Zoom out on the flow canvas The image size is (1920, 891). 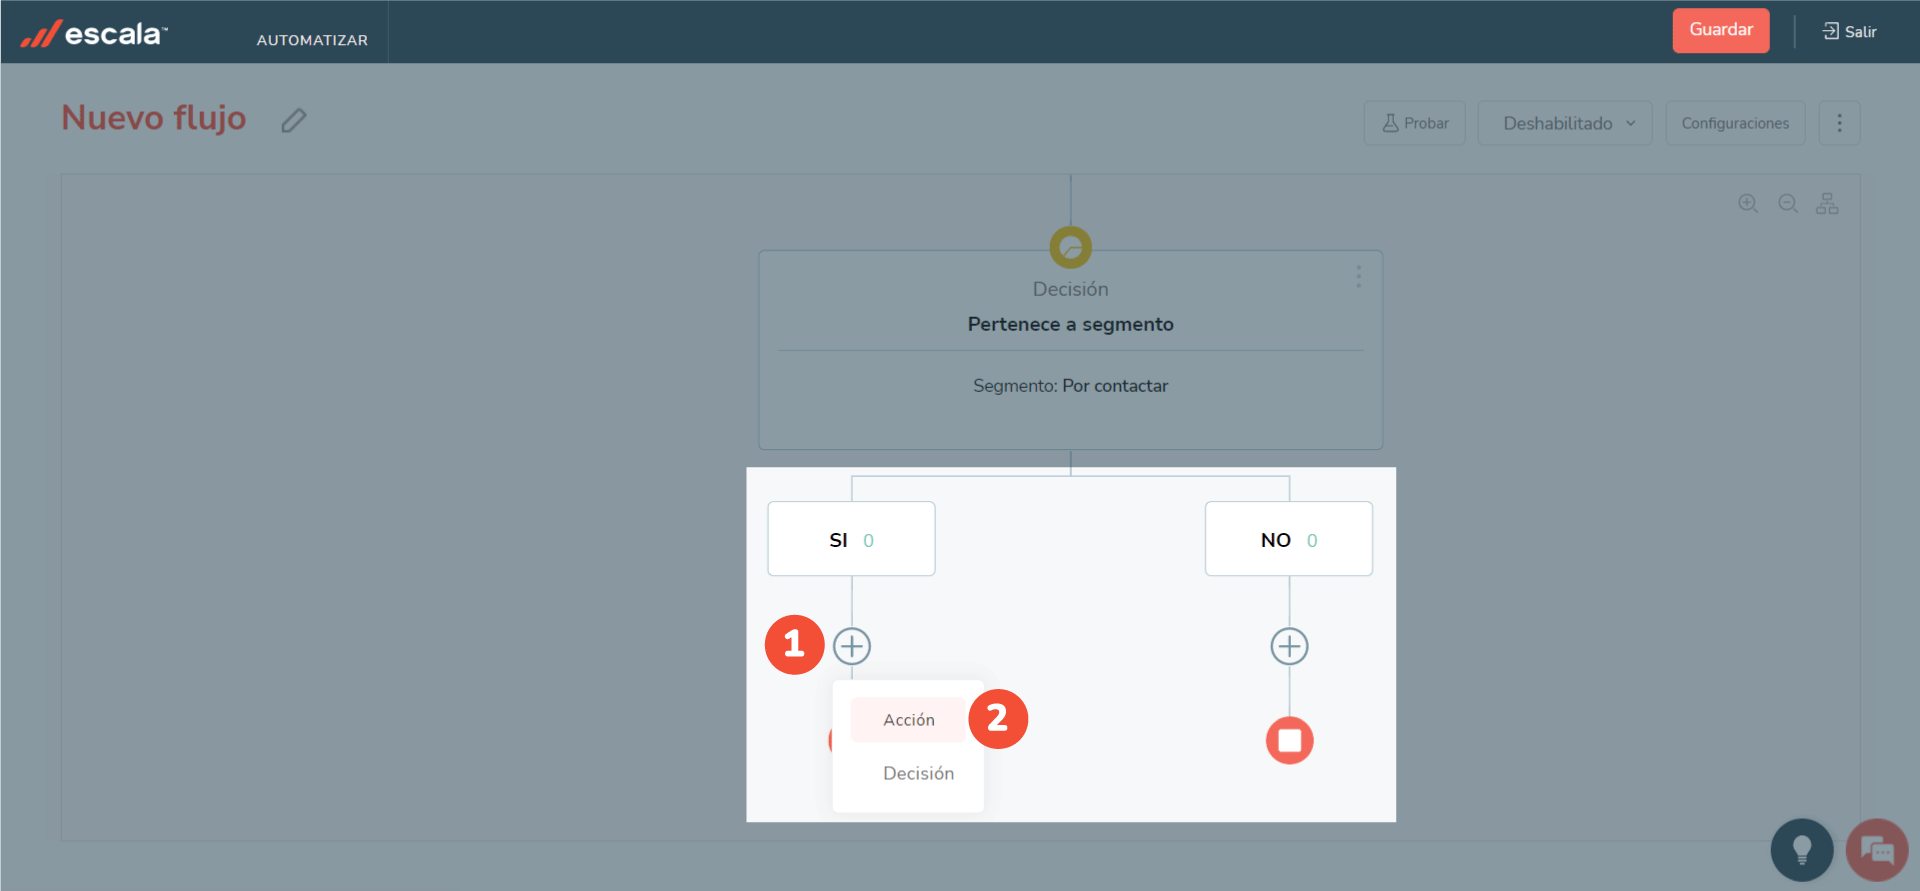point(1788,203)
